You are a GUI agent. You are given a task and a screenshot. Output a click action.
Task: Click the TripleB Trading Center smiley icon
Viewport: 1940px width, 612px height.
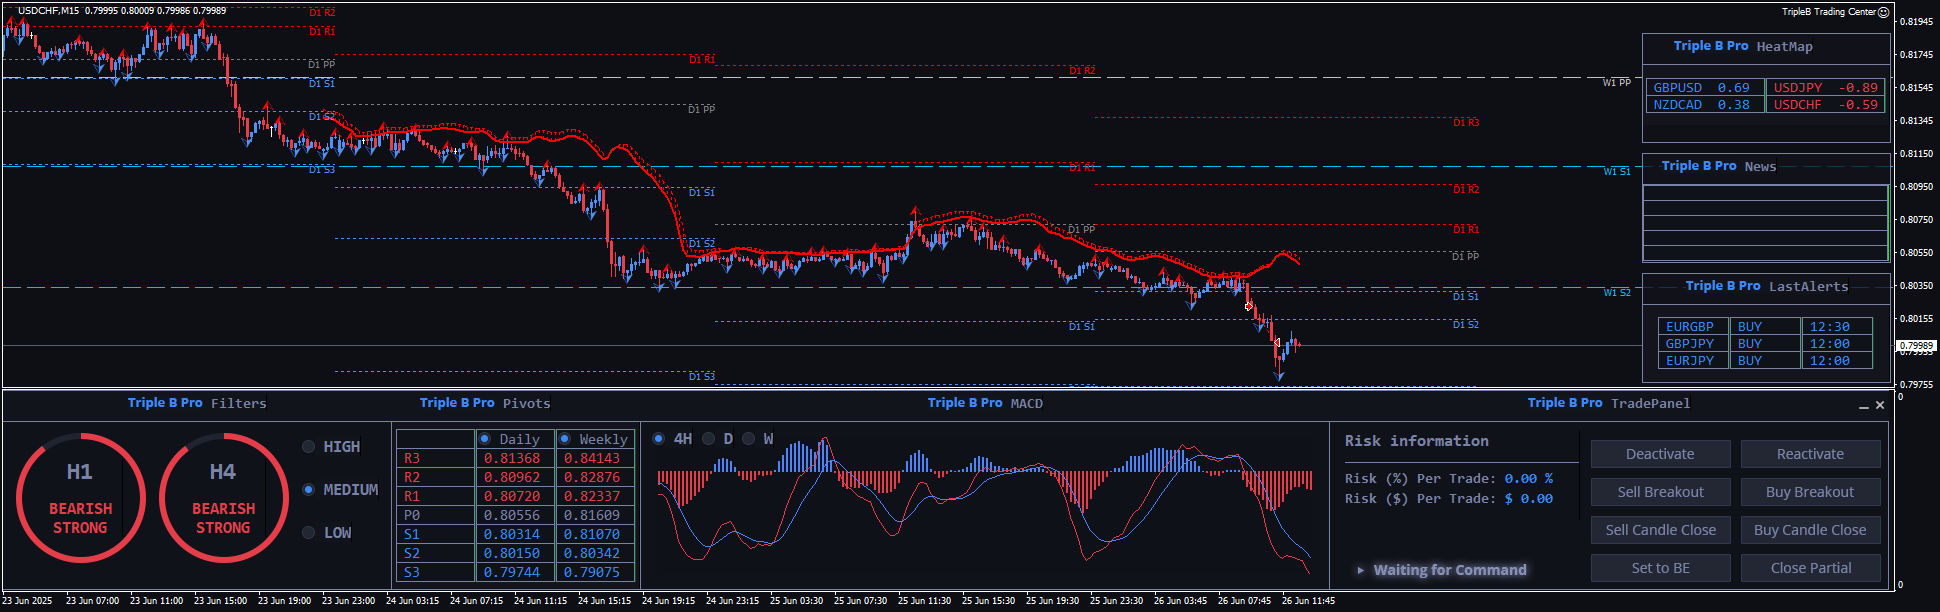[1883, 12]
